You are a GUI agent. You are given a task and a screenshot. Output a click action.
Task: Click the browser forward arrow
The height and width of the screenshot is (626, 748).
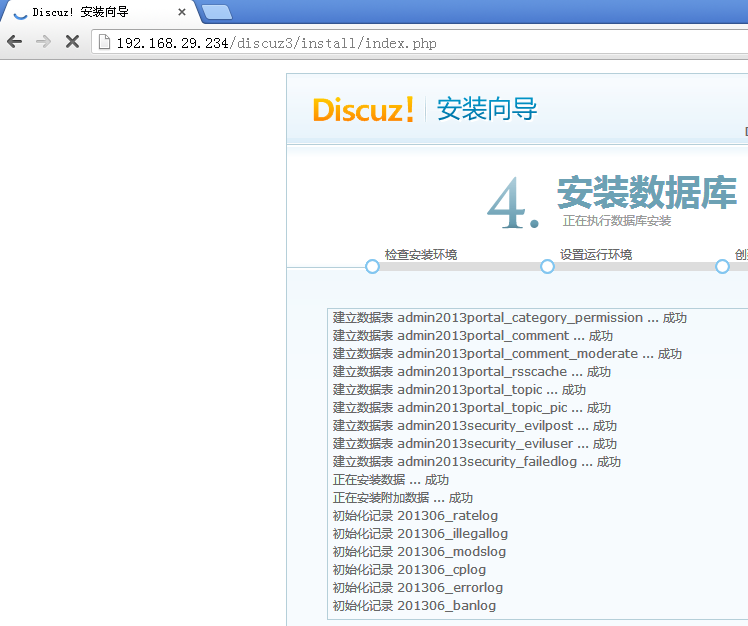coord(43,42)
